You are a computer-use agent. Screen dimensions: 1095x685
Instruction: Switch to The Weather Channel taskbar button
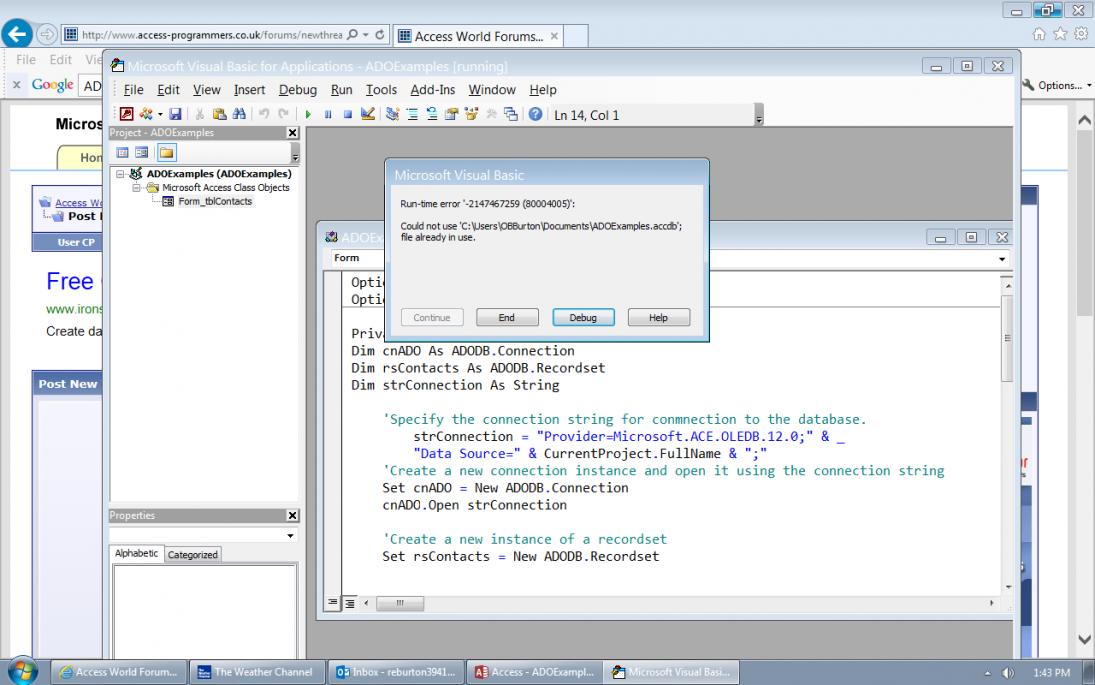[x=257, y=672]
